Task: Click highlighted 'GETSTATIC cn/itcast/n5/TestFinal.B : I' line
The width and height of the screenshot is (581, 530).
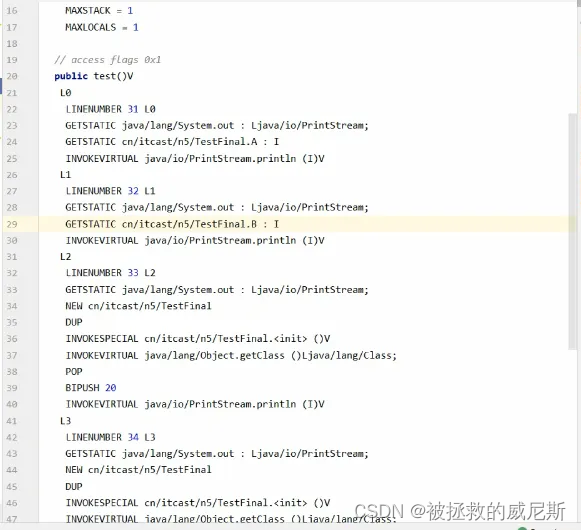Action: pos(172,224)
